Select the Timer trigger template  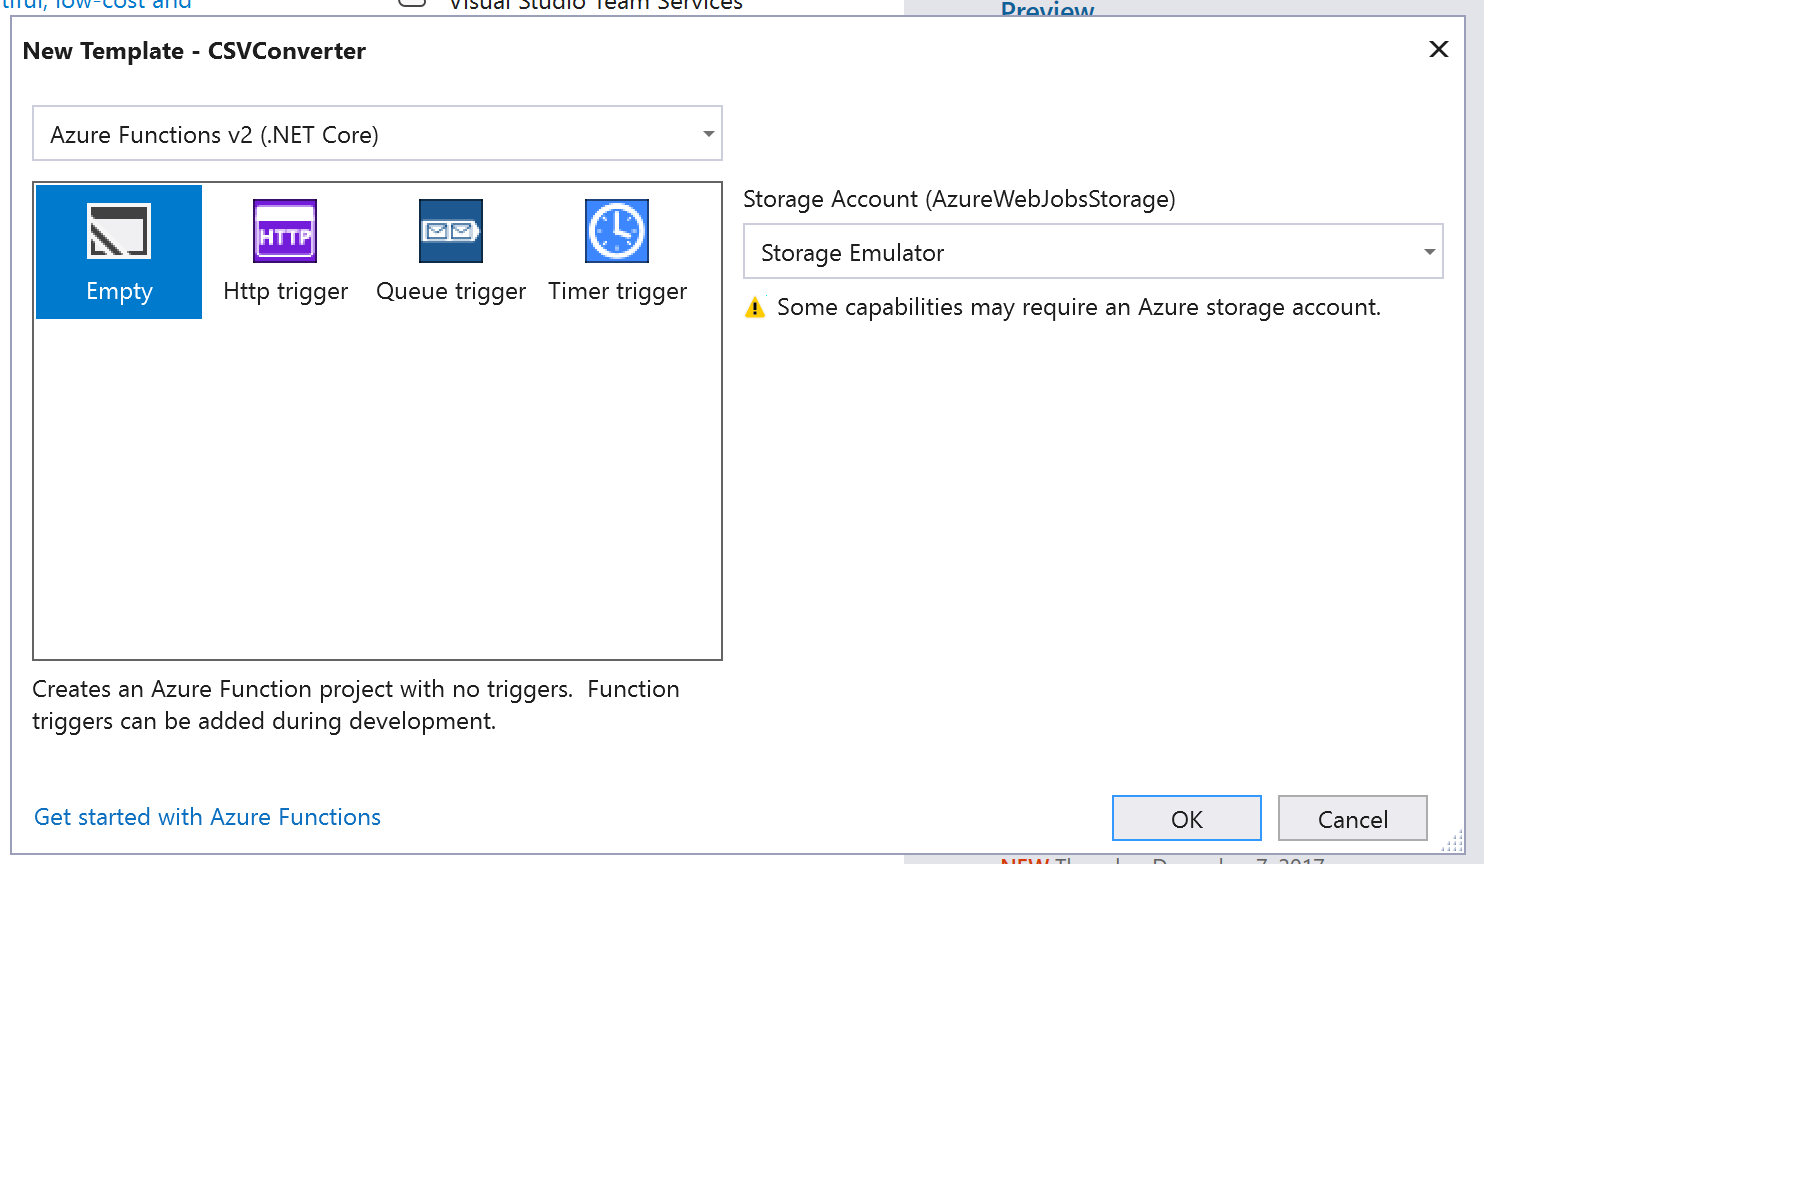point(617,252)
